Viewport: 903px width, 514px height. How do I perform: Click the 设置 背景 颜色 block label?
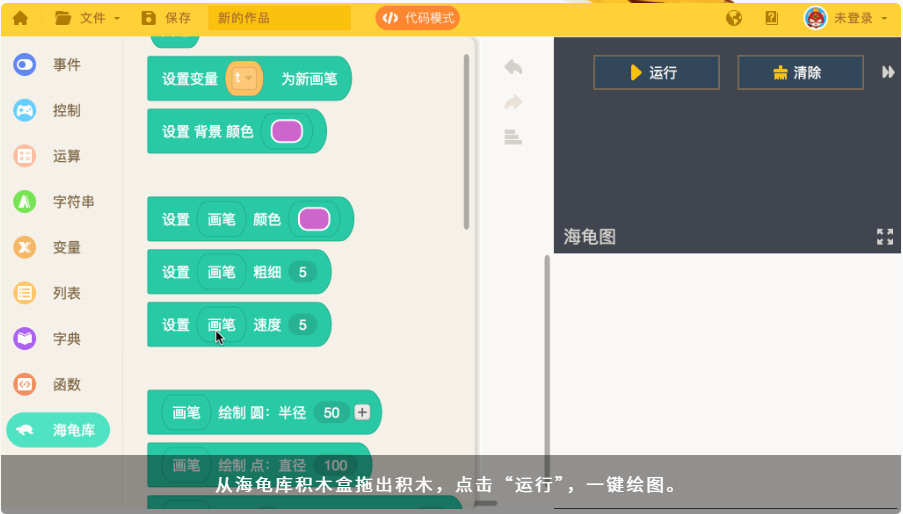(x=207, y=132)
